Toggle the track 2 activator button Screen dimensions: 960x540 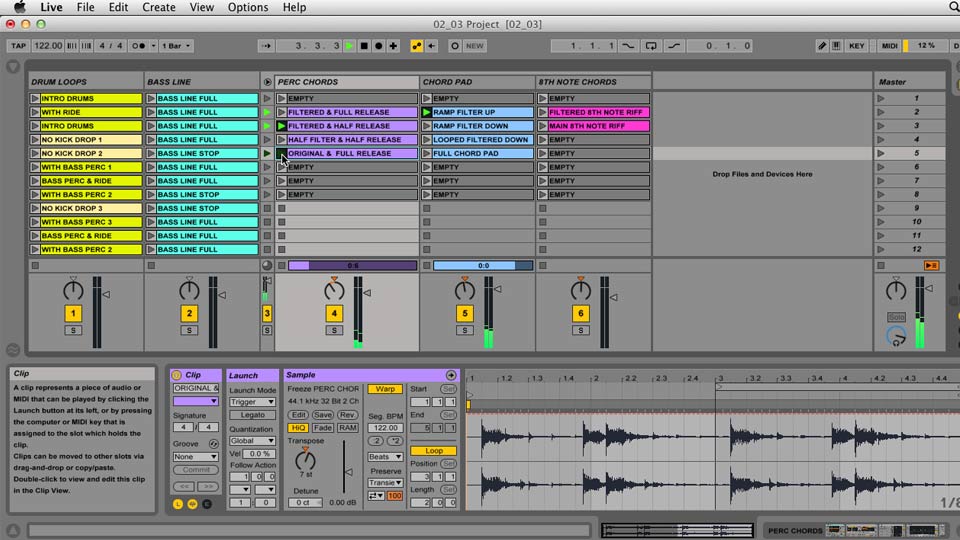189,313
